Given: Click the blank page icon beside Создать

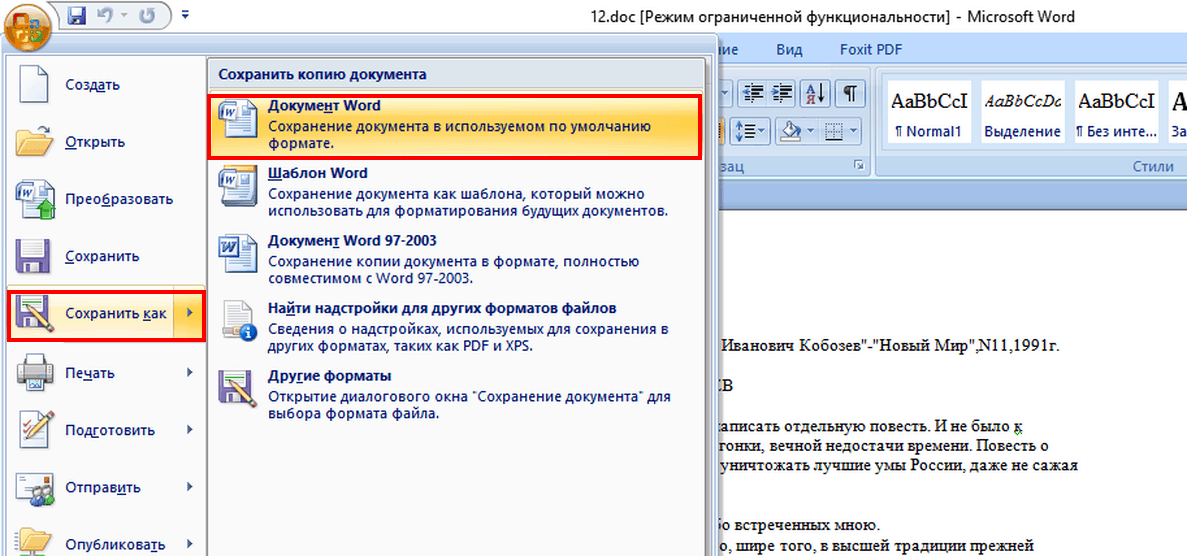Looking at the screenshot, I should (x=34, y=84).
